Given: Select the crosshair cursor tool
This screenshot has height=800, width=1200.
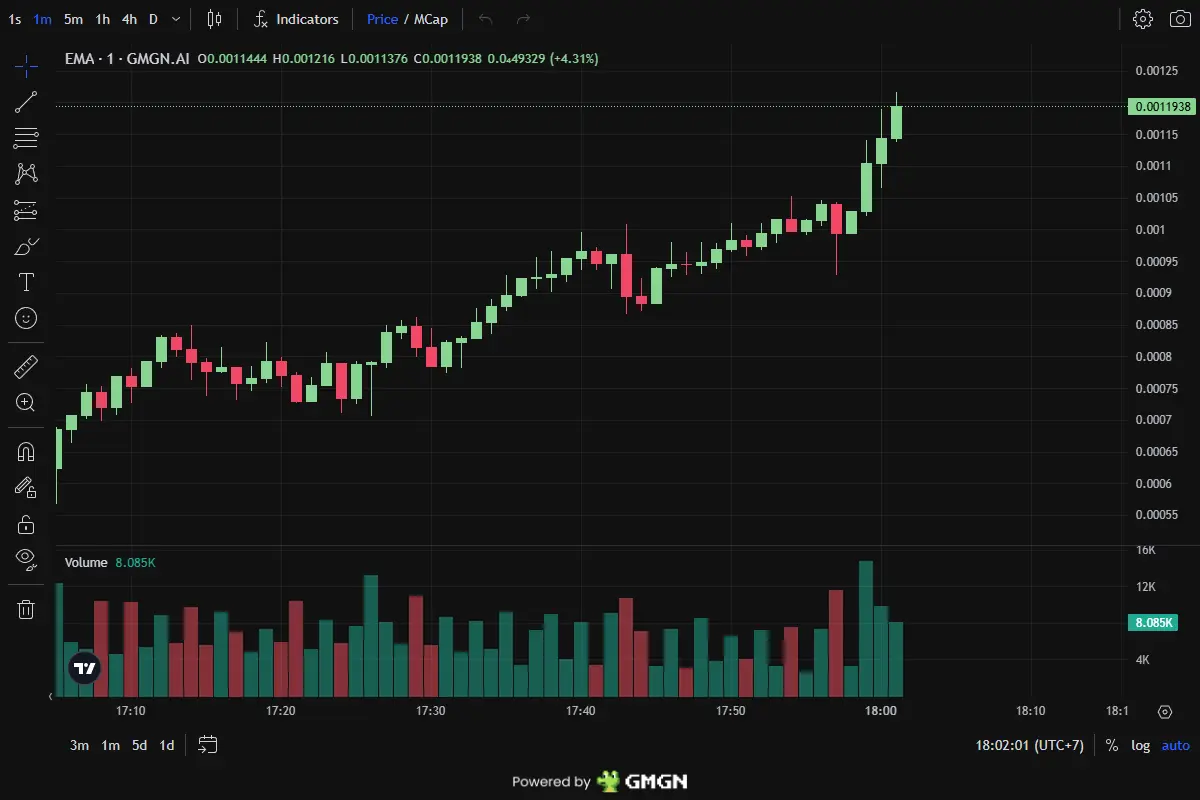Looking at the screenshot, I should pos(26,67).
